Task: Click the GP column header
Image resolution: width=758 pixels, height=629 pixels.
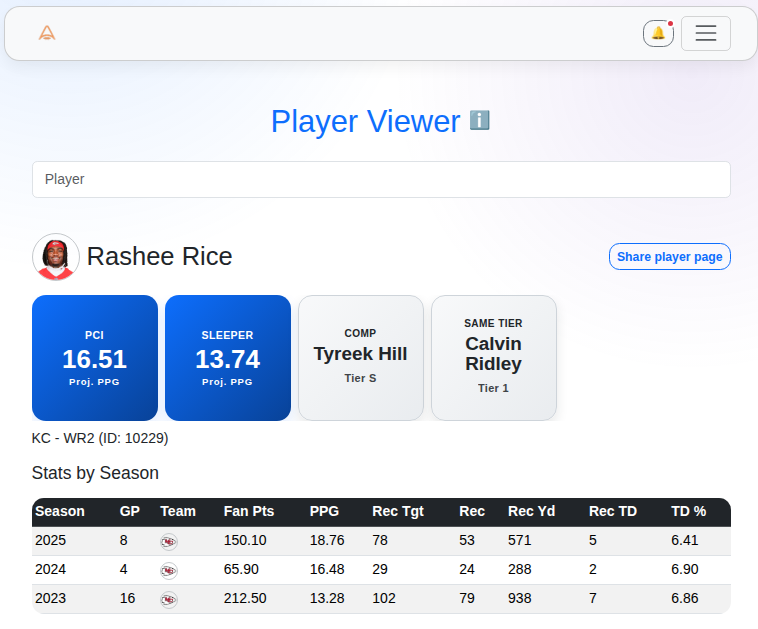Action: pos(130,511)
